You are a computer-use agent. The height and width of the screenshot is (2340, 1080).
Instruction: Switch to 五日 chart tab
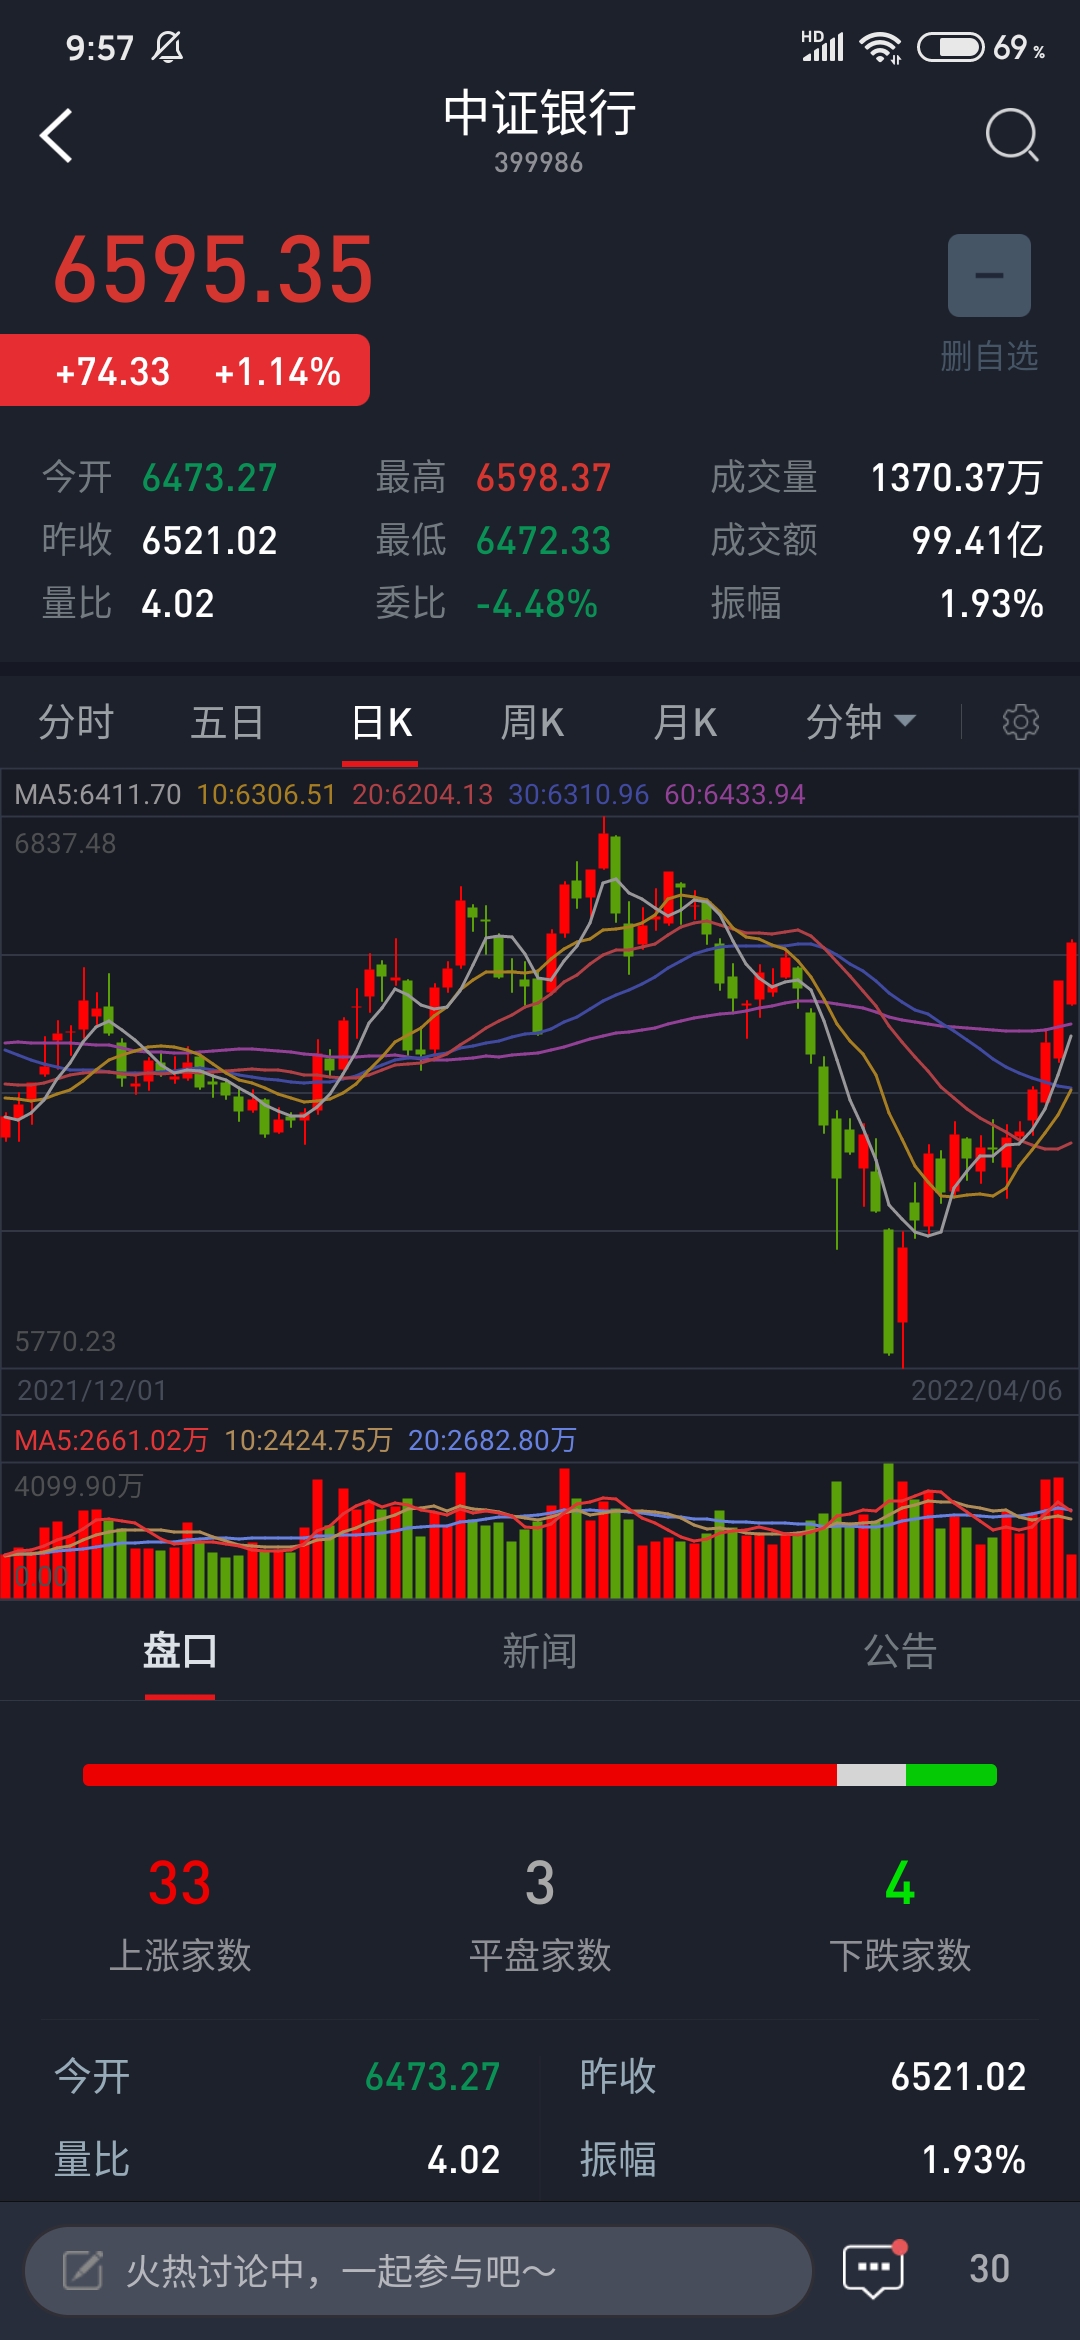tap(227, 722)
